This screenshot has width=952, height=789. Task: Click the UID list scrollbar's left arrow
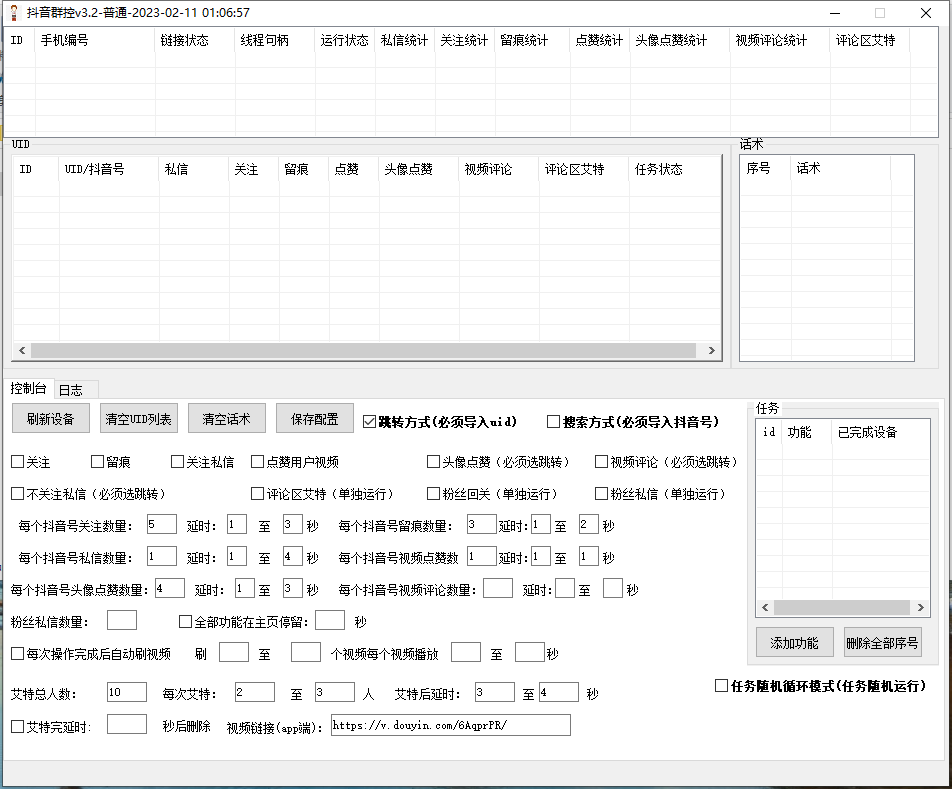click(20, 351)
